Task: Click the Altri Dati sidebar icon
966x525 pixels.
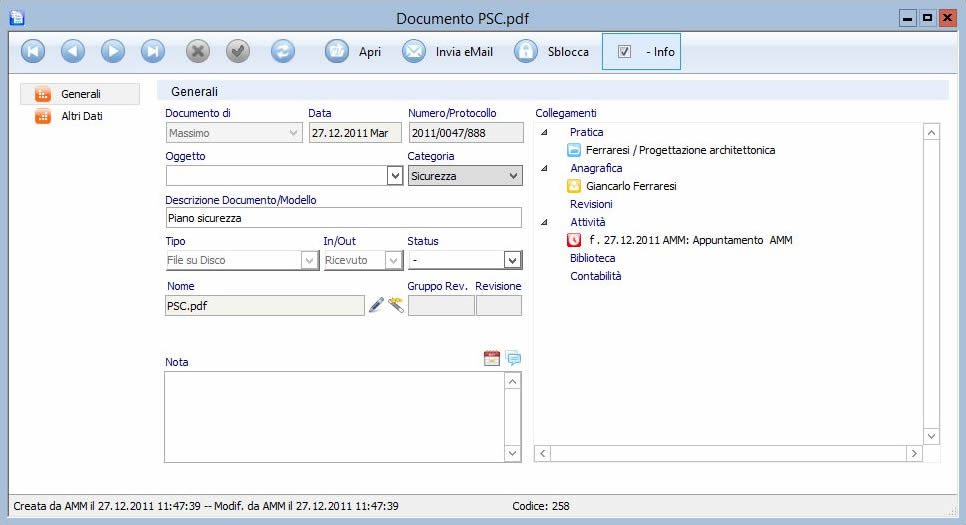Action: click(43, 116)
